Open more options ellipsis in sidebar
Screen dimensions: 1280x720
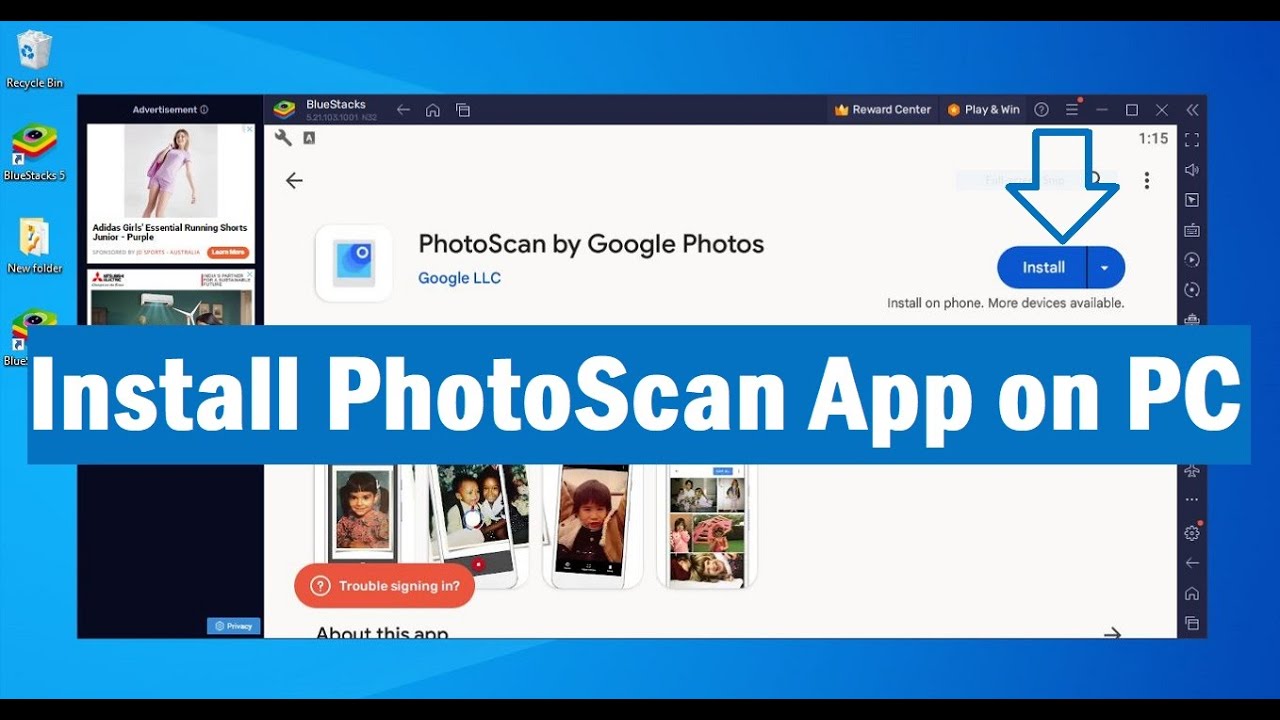pos(1191,500)
